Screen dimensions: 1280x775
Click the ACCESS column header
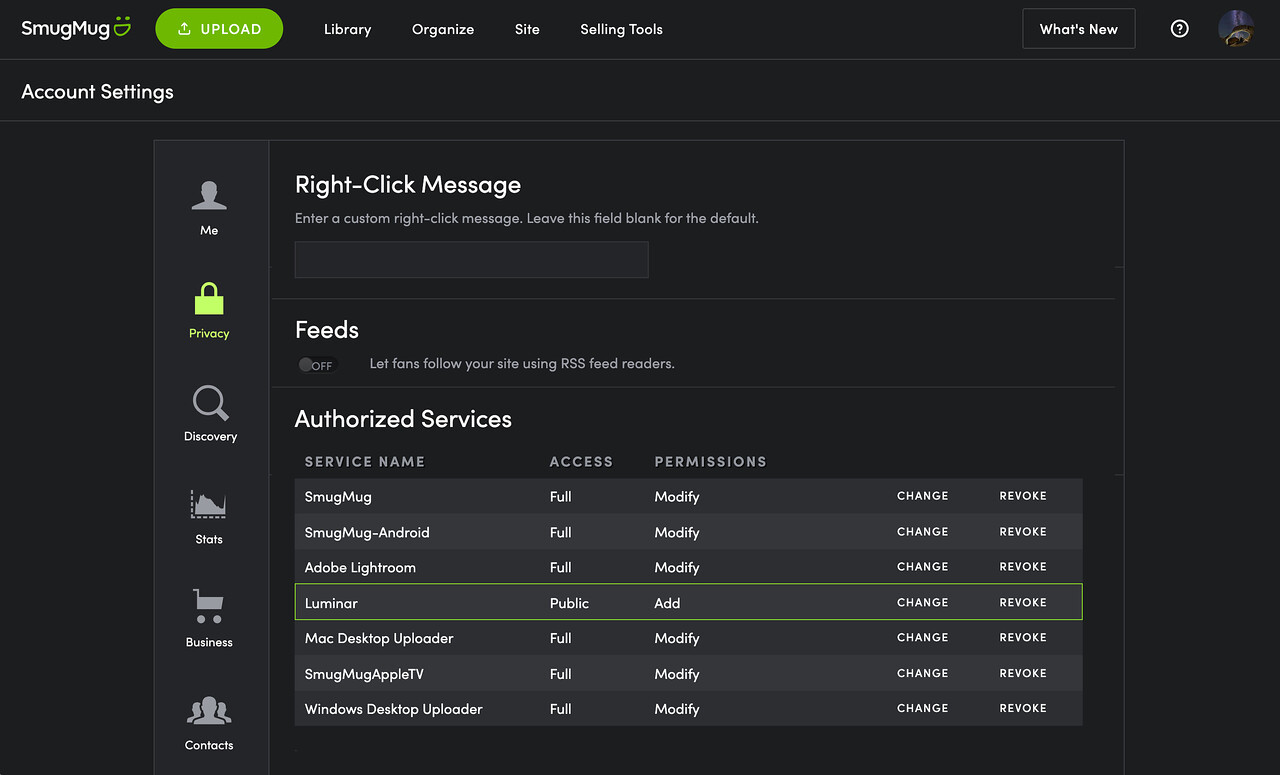coord(581,462)
